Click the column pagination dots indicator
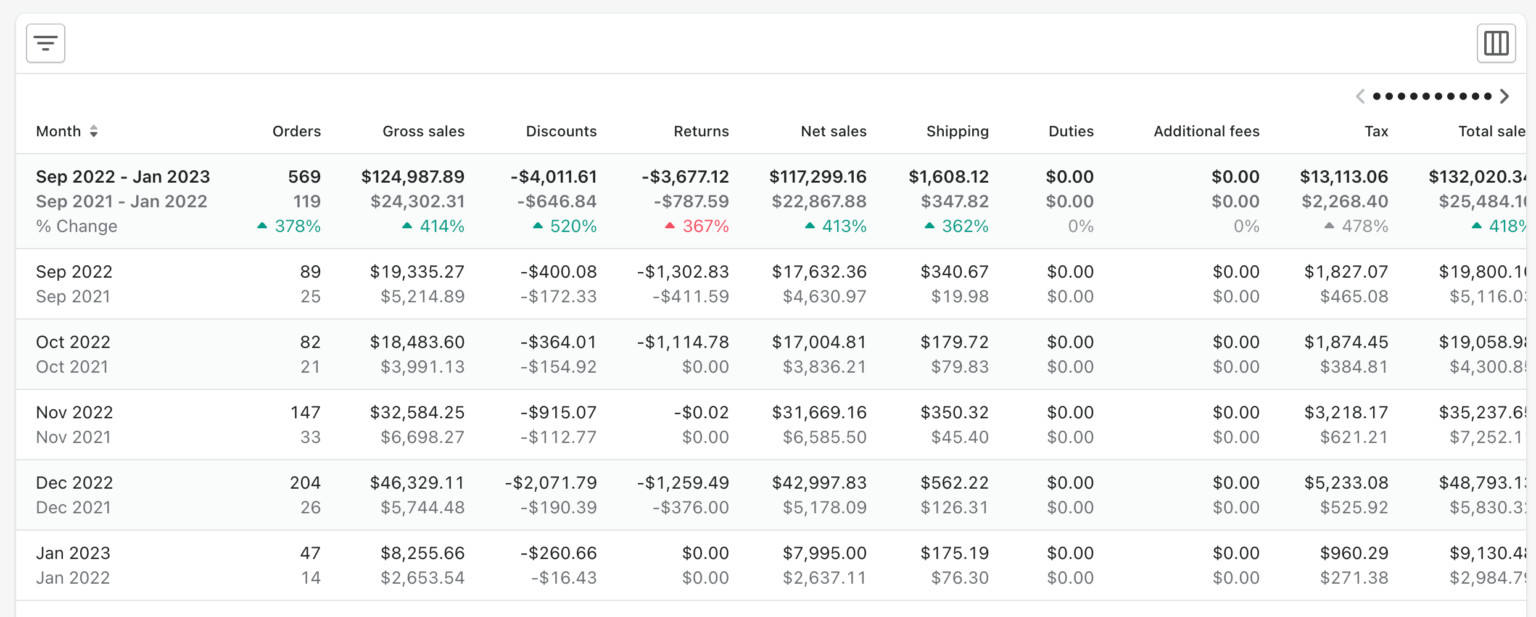This screenshot has width=1536, height=617. tap(1432, 96)
